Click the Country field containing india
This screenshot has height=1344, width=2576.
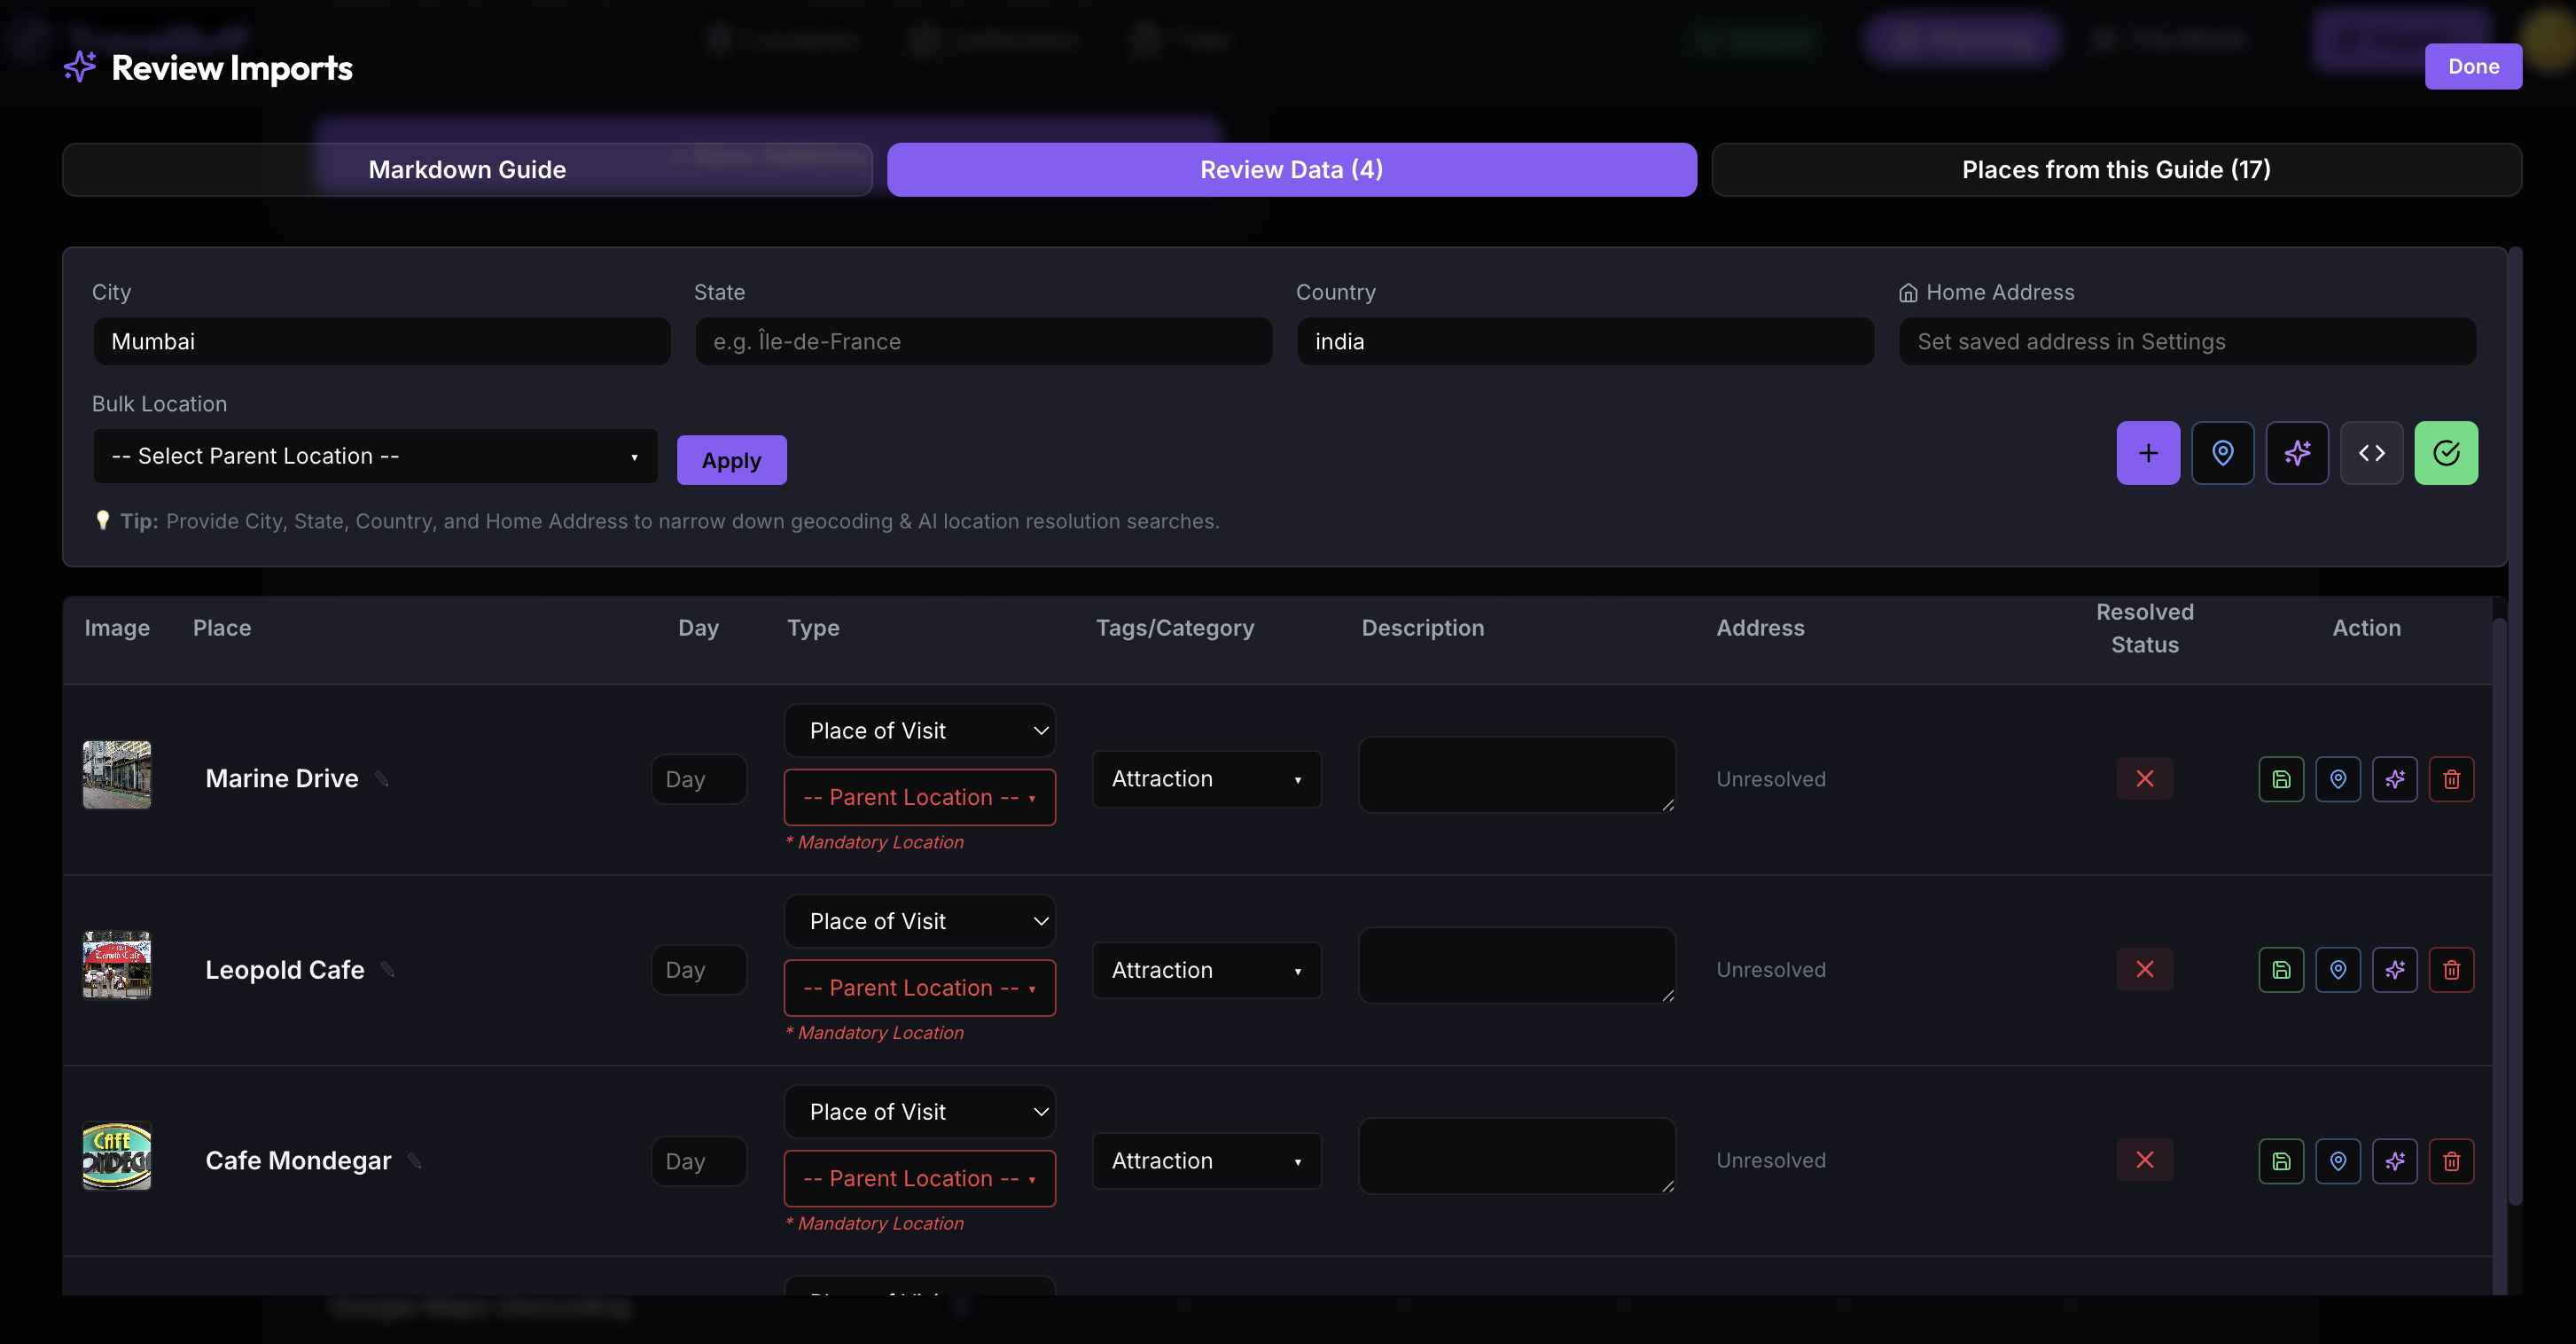(1585, 342)
